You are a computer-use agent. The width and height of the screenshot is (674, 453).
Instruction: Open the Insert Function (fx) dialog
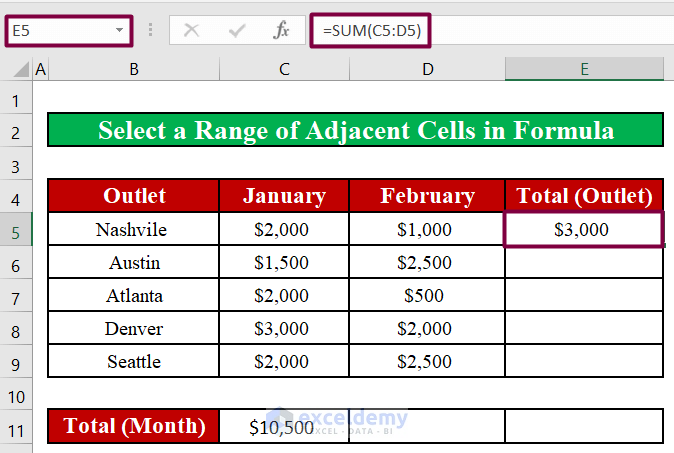pos(282,30)
